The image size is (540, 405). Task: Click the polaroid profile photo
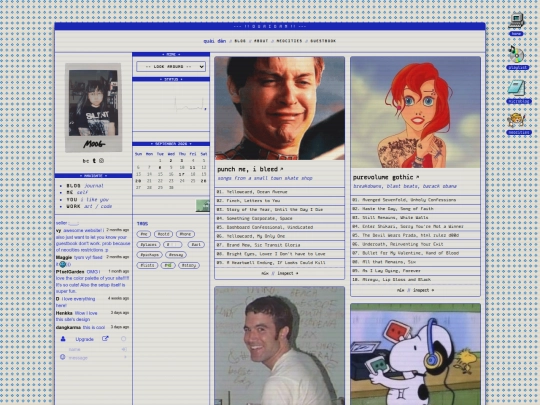click(x=93, y=107)
